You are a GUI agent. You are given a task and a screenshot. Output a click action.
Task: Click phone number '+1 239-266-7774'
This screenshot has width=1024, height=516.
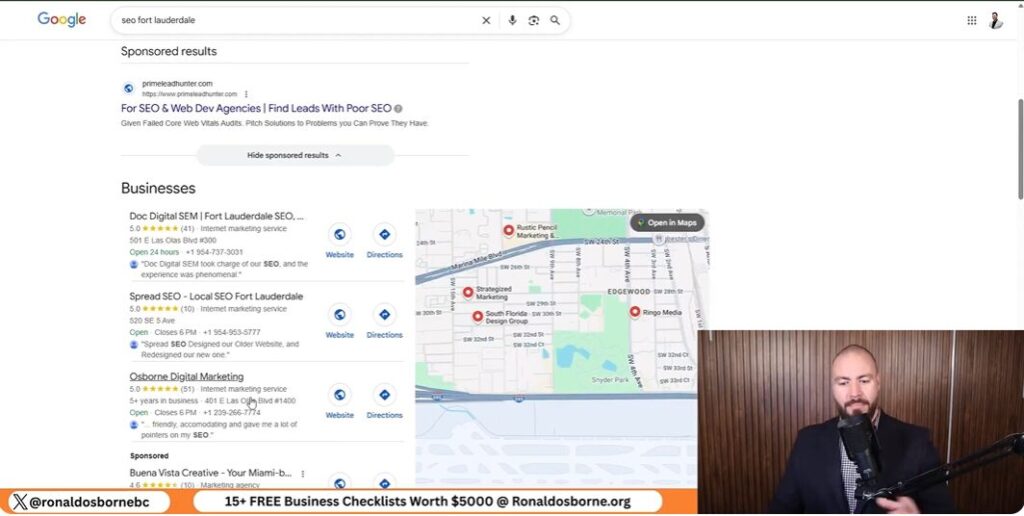pos(231,413)
